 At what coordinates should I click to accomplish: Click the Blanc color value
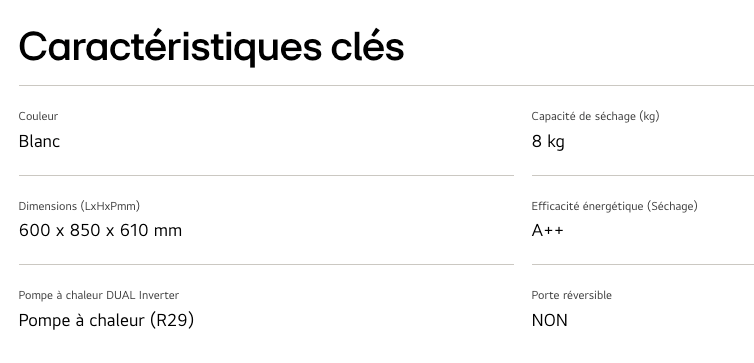pos(39,141)
